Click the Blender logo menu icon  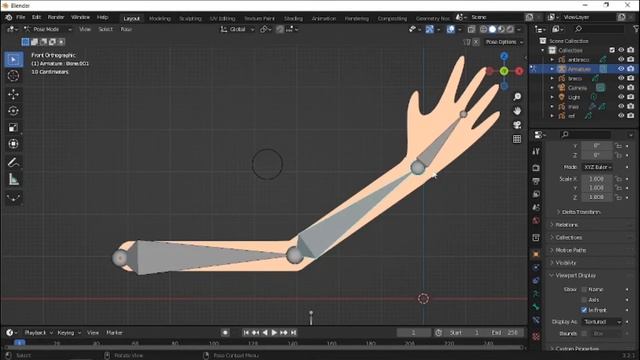click(9, 17)
